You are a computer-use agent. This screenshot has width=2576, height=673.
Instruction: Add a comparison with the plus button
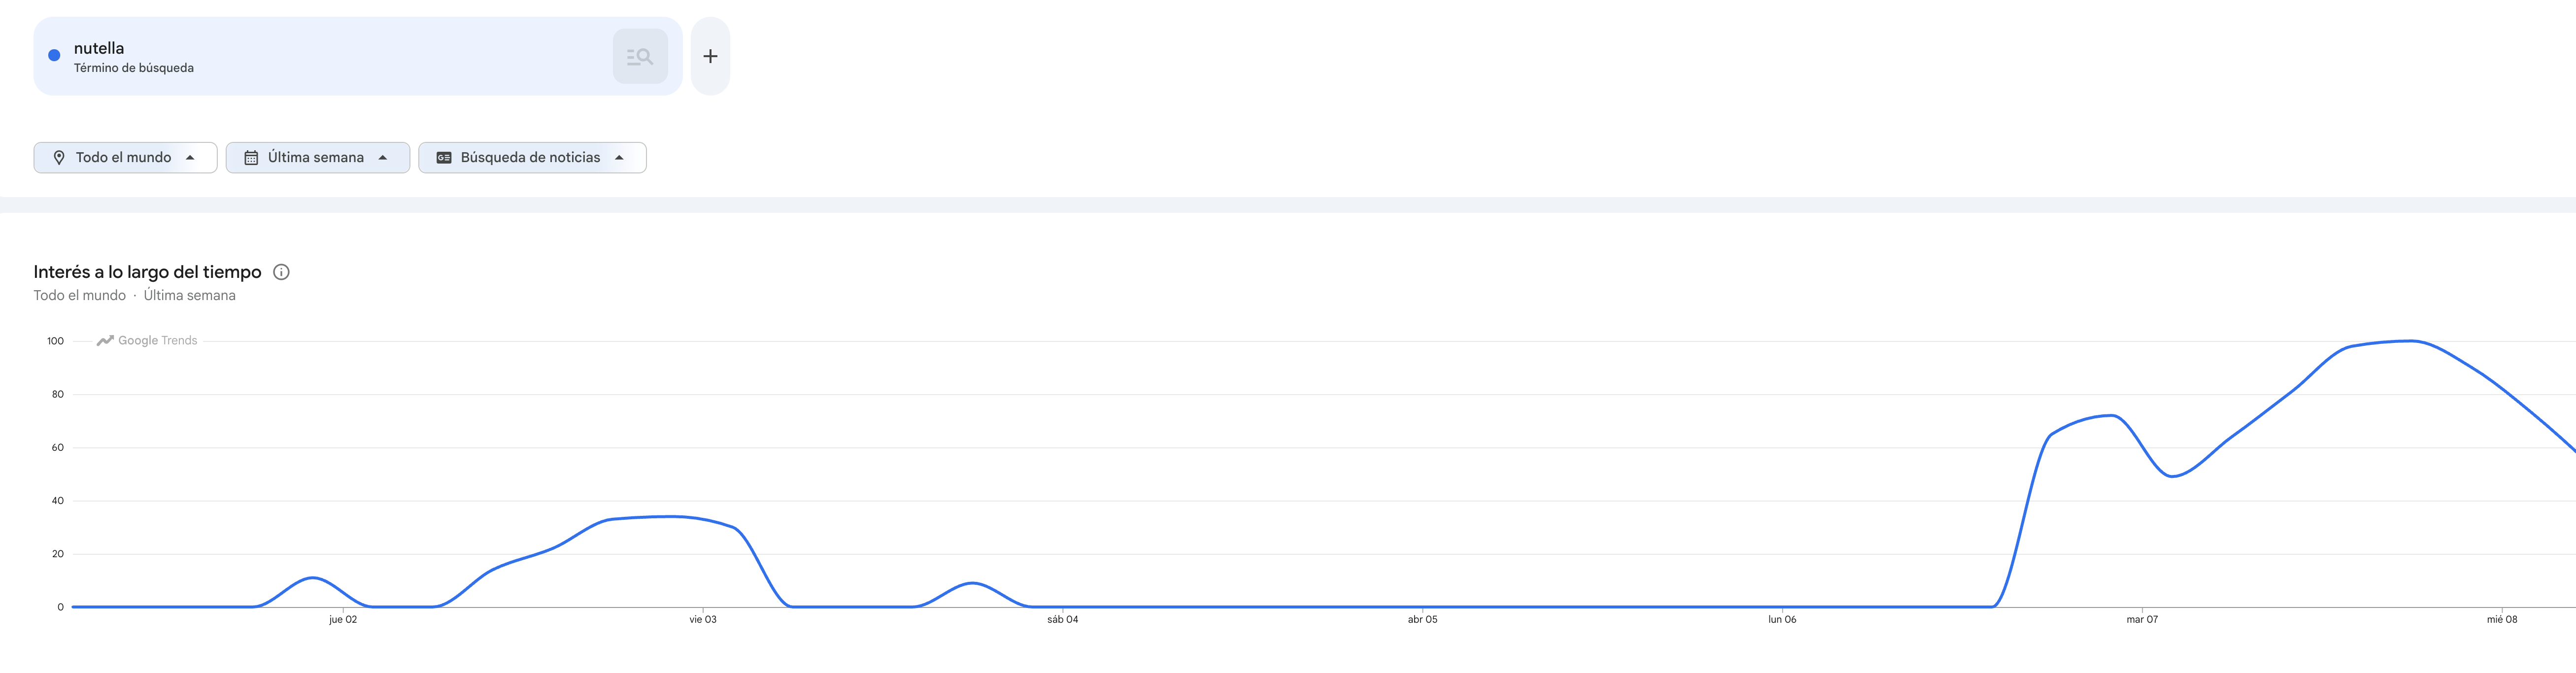710,57
